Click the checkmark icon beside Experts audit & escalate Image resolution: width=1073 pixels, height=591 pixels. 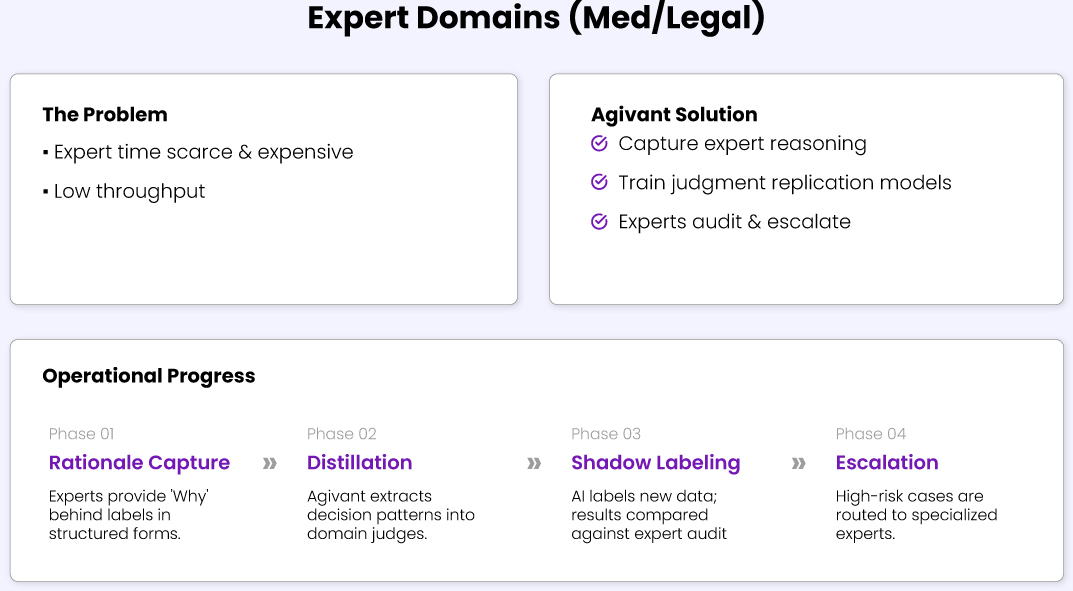point(600,222)
